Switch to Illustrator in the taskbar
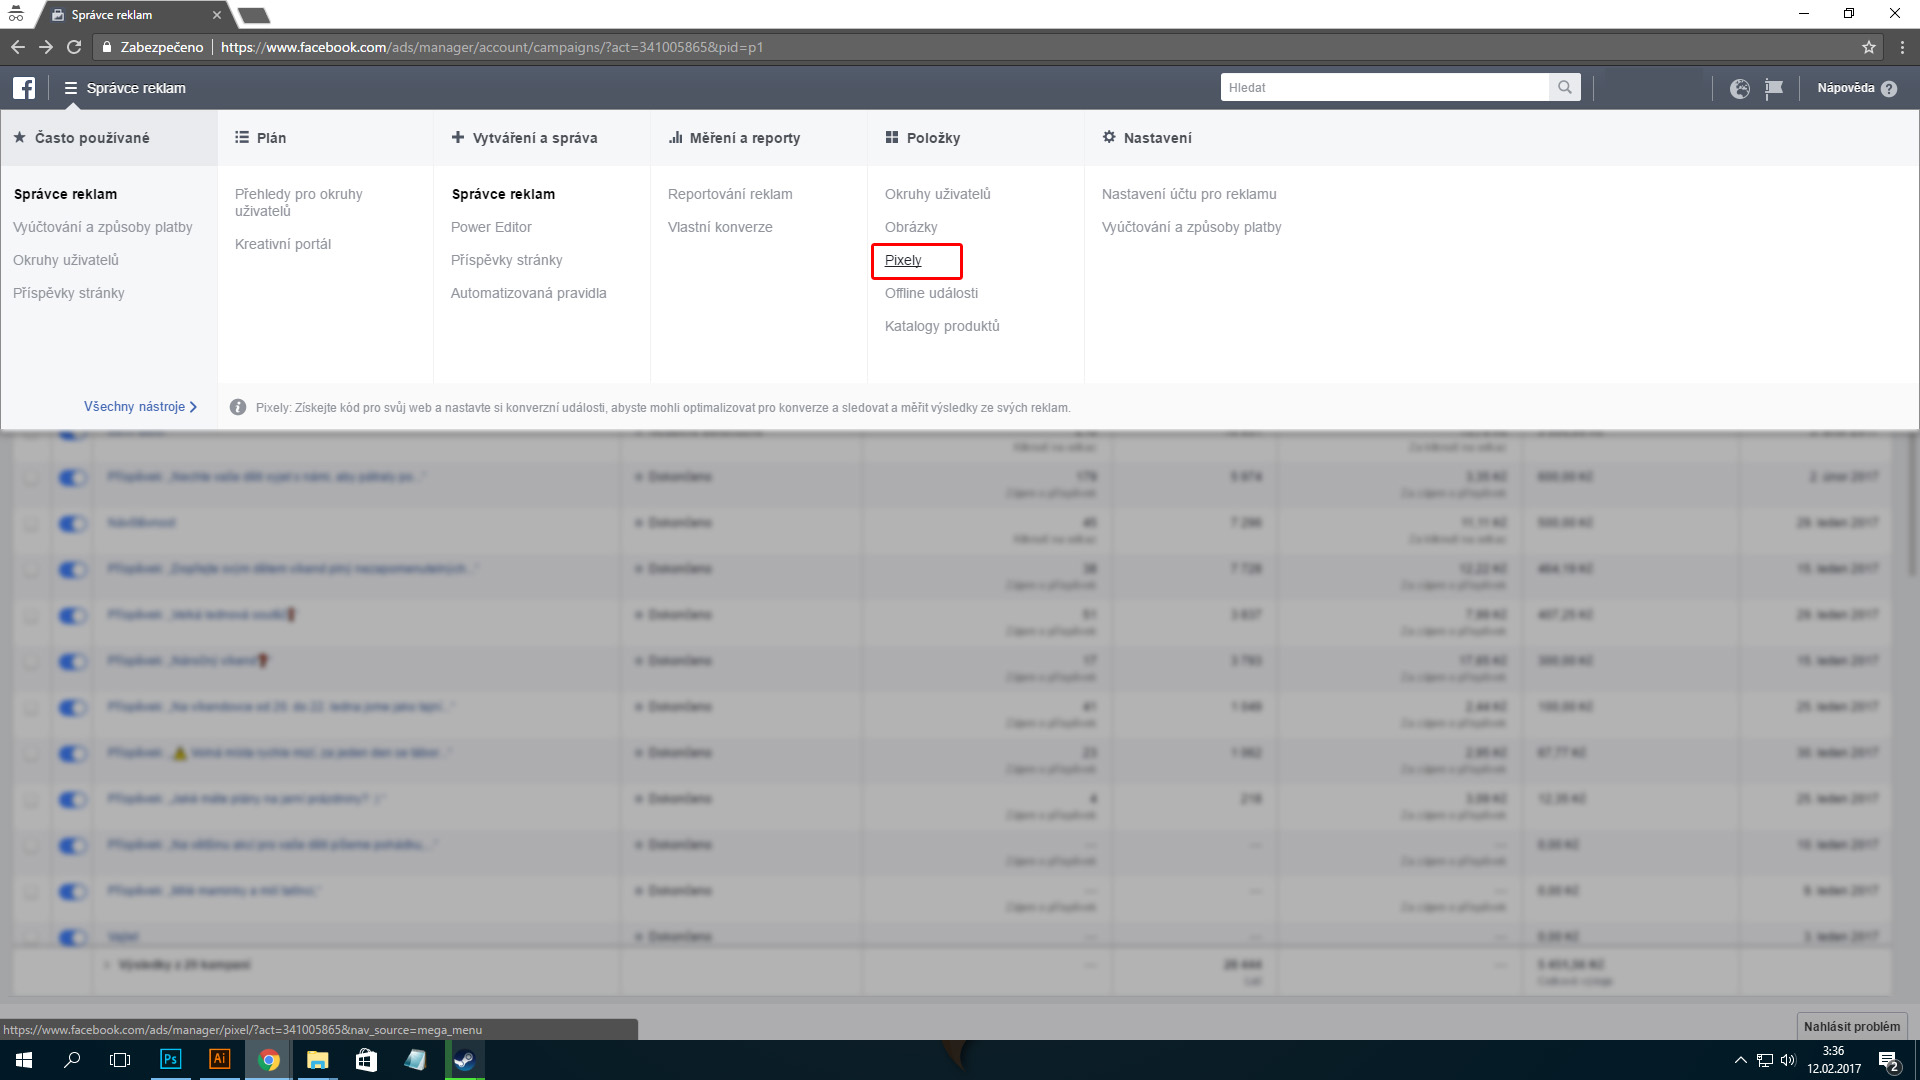 click(219, 1059)
